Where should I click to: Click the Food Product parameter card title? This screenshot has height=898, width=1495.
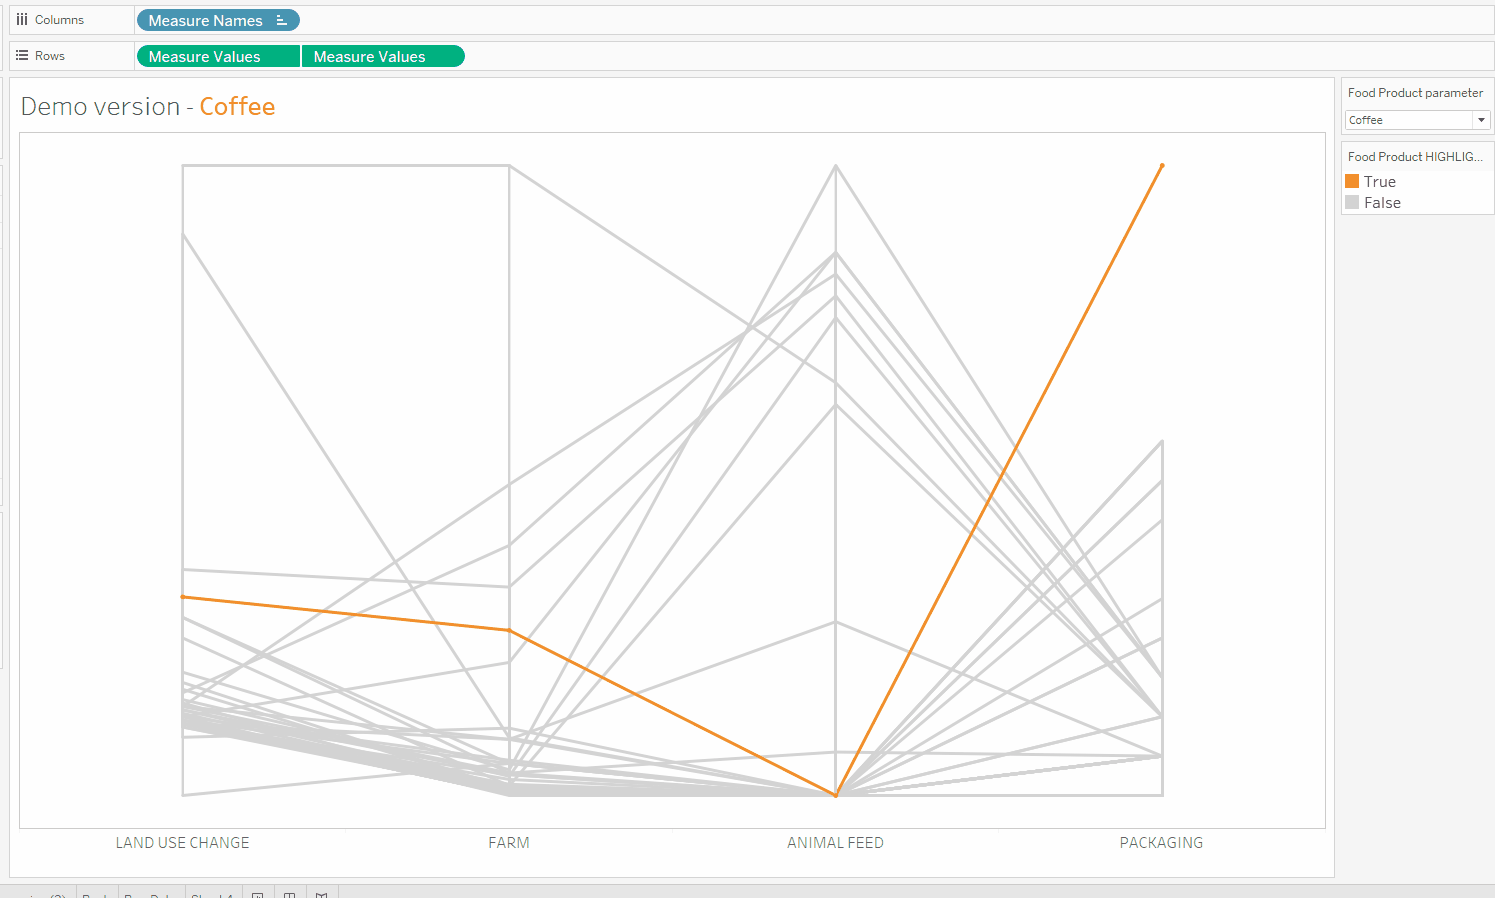(1415, 93)
